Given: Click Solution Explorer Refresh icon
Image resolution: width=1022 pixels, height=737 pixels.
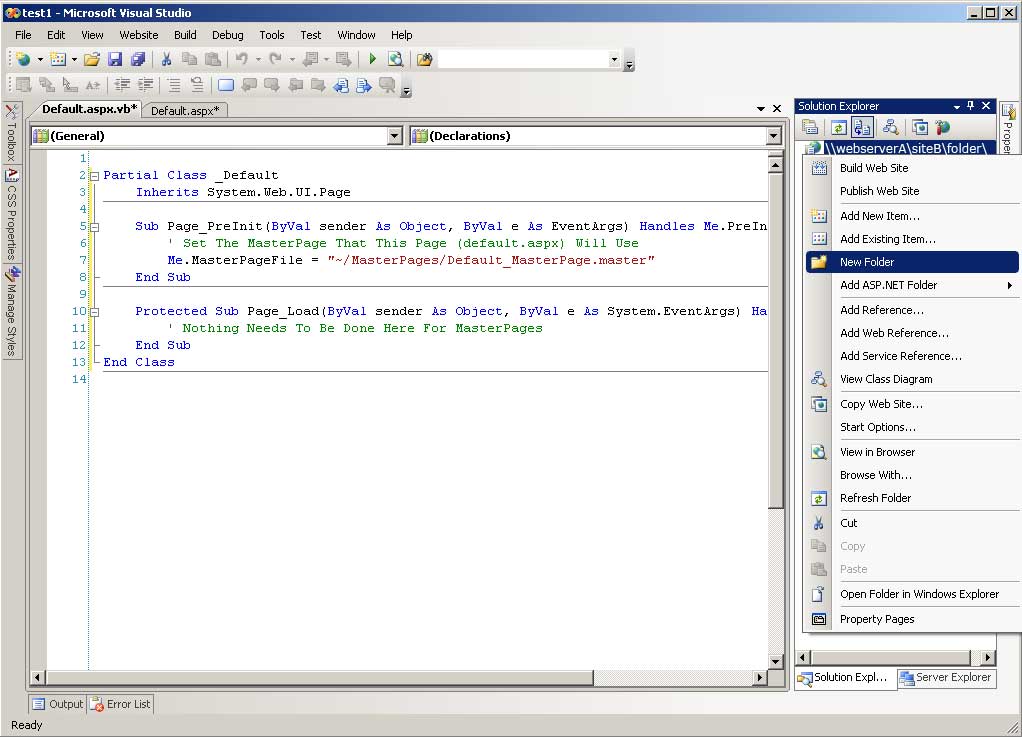Looking at the screenshot, I should click(839, 127).
